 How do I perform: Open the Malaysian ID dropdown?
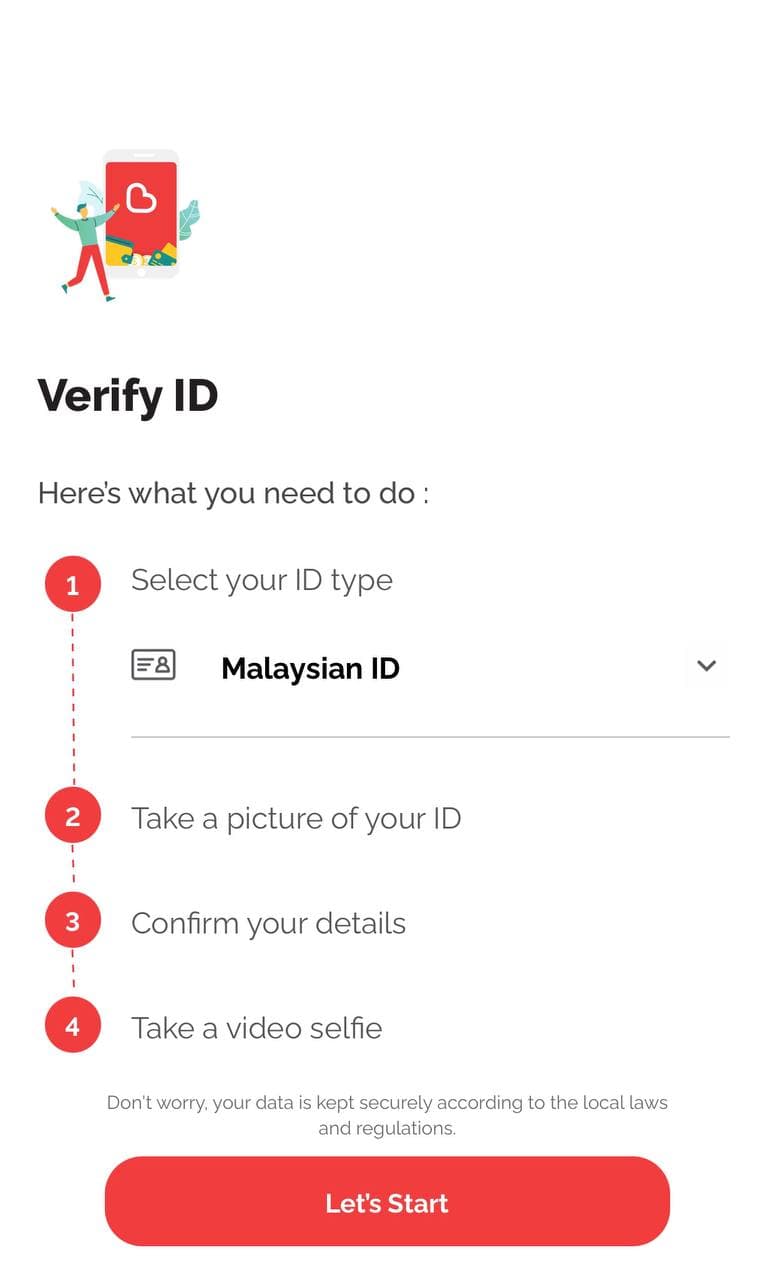(x=430, y=667)
